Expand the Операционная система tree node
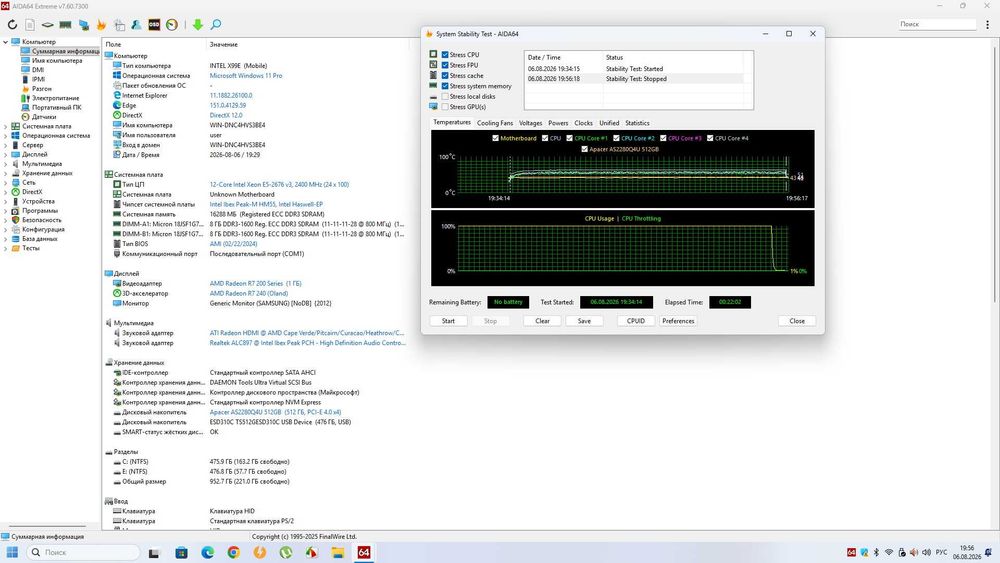The height and width of the screenshot is (563, 1000). pyautogui.click(x=5, y=136)
